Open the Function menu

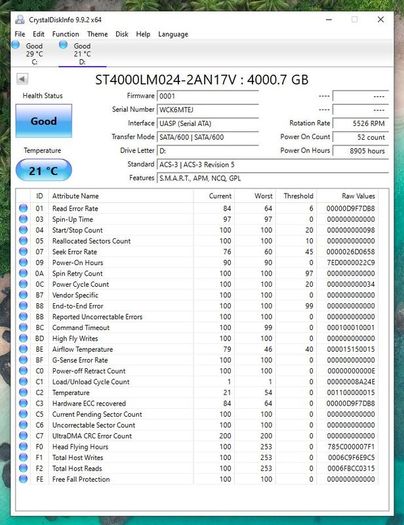tap(66, 34)
